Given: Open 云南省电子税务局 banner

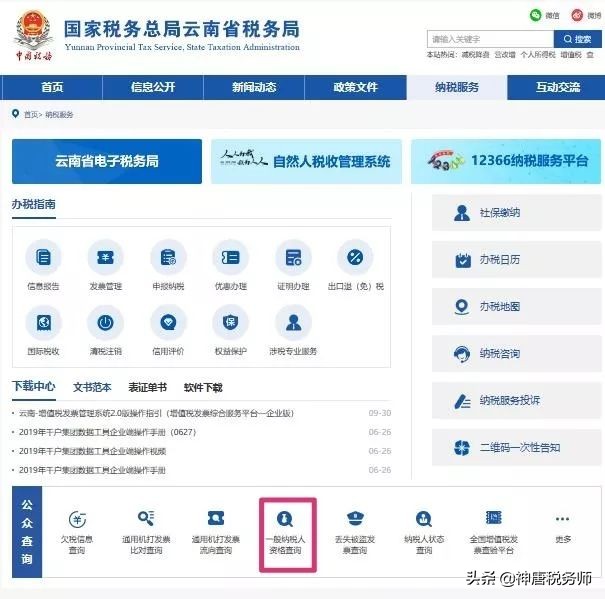Looking at the screenshot, I should 107,161.
